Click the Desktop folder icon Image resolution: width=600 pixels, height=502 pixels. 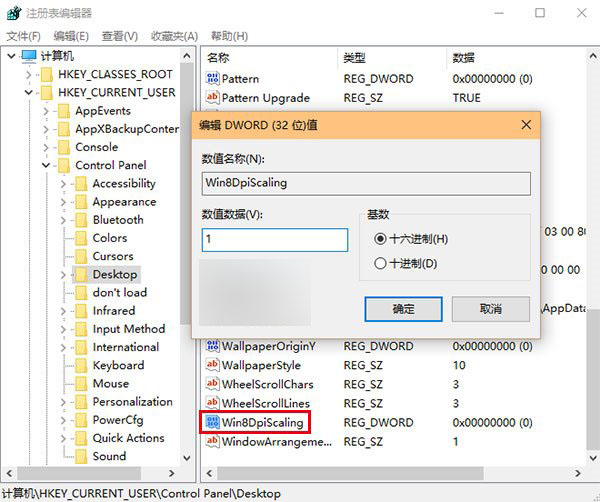click(81, 274)
